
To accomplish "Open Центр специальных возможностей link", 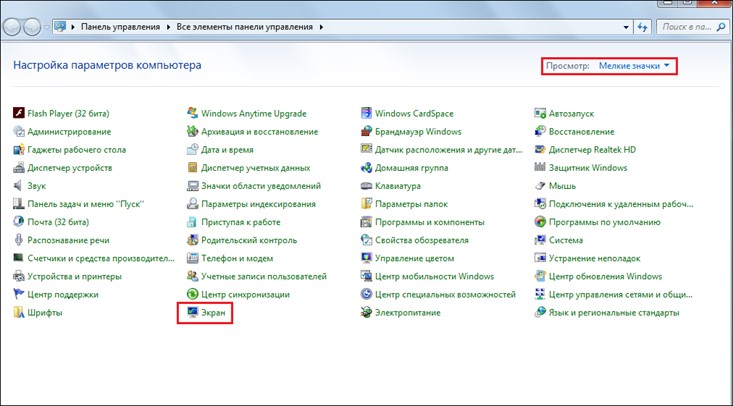I will click(x=445, y=295).
